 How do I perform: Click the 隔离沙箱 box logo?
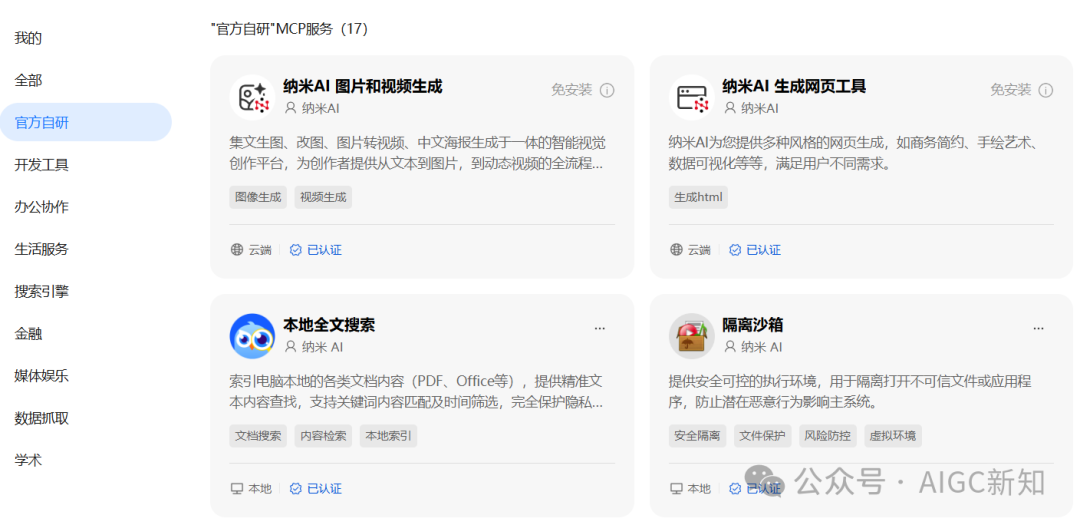coord(692,336)
